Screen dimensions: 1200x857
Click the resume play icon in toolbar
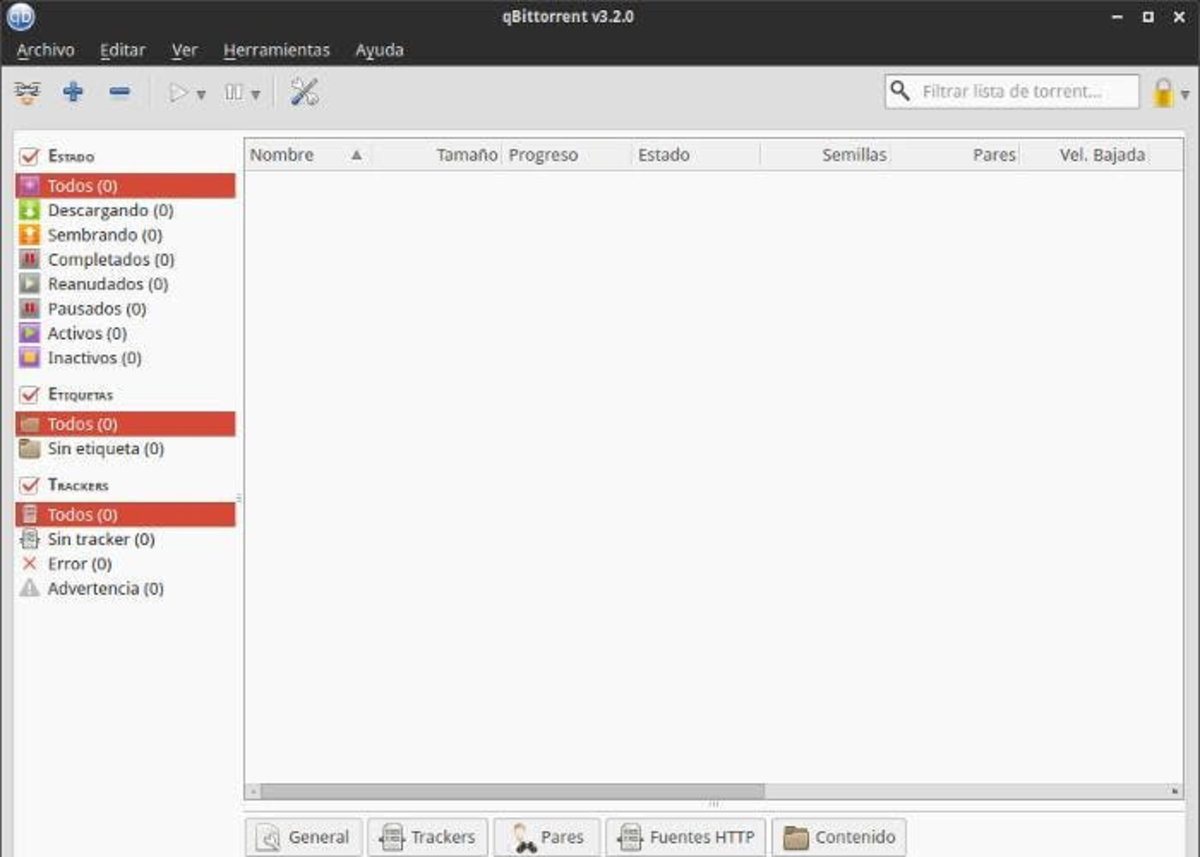click(179, 93)
